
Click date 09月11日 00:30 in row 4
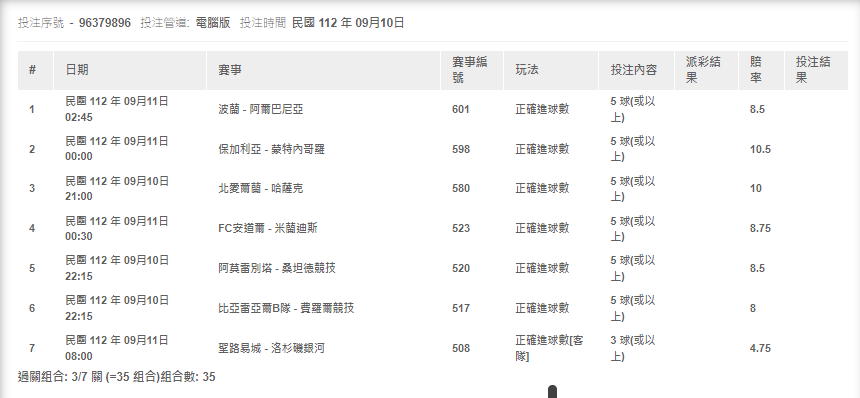117,229
